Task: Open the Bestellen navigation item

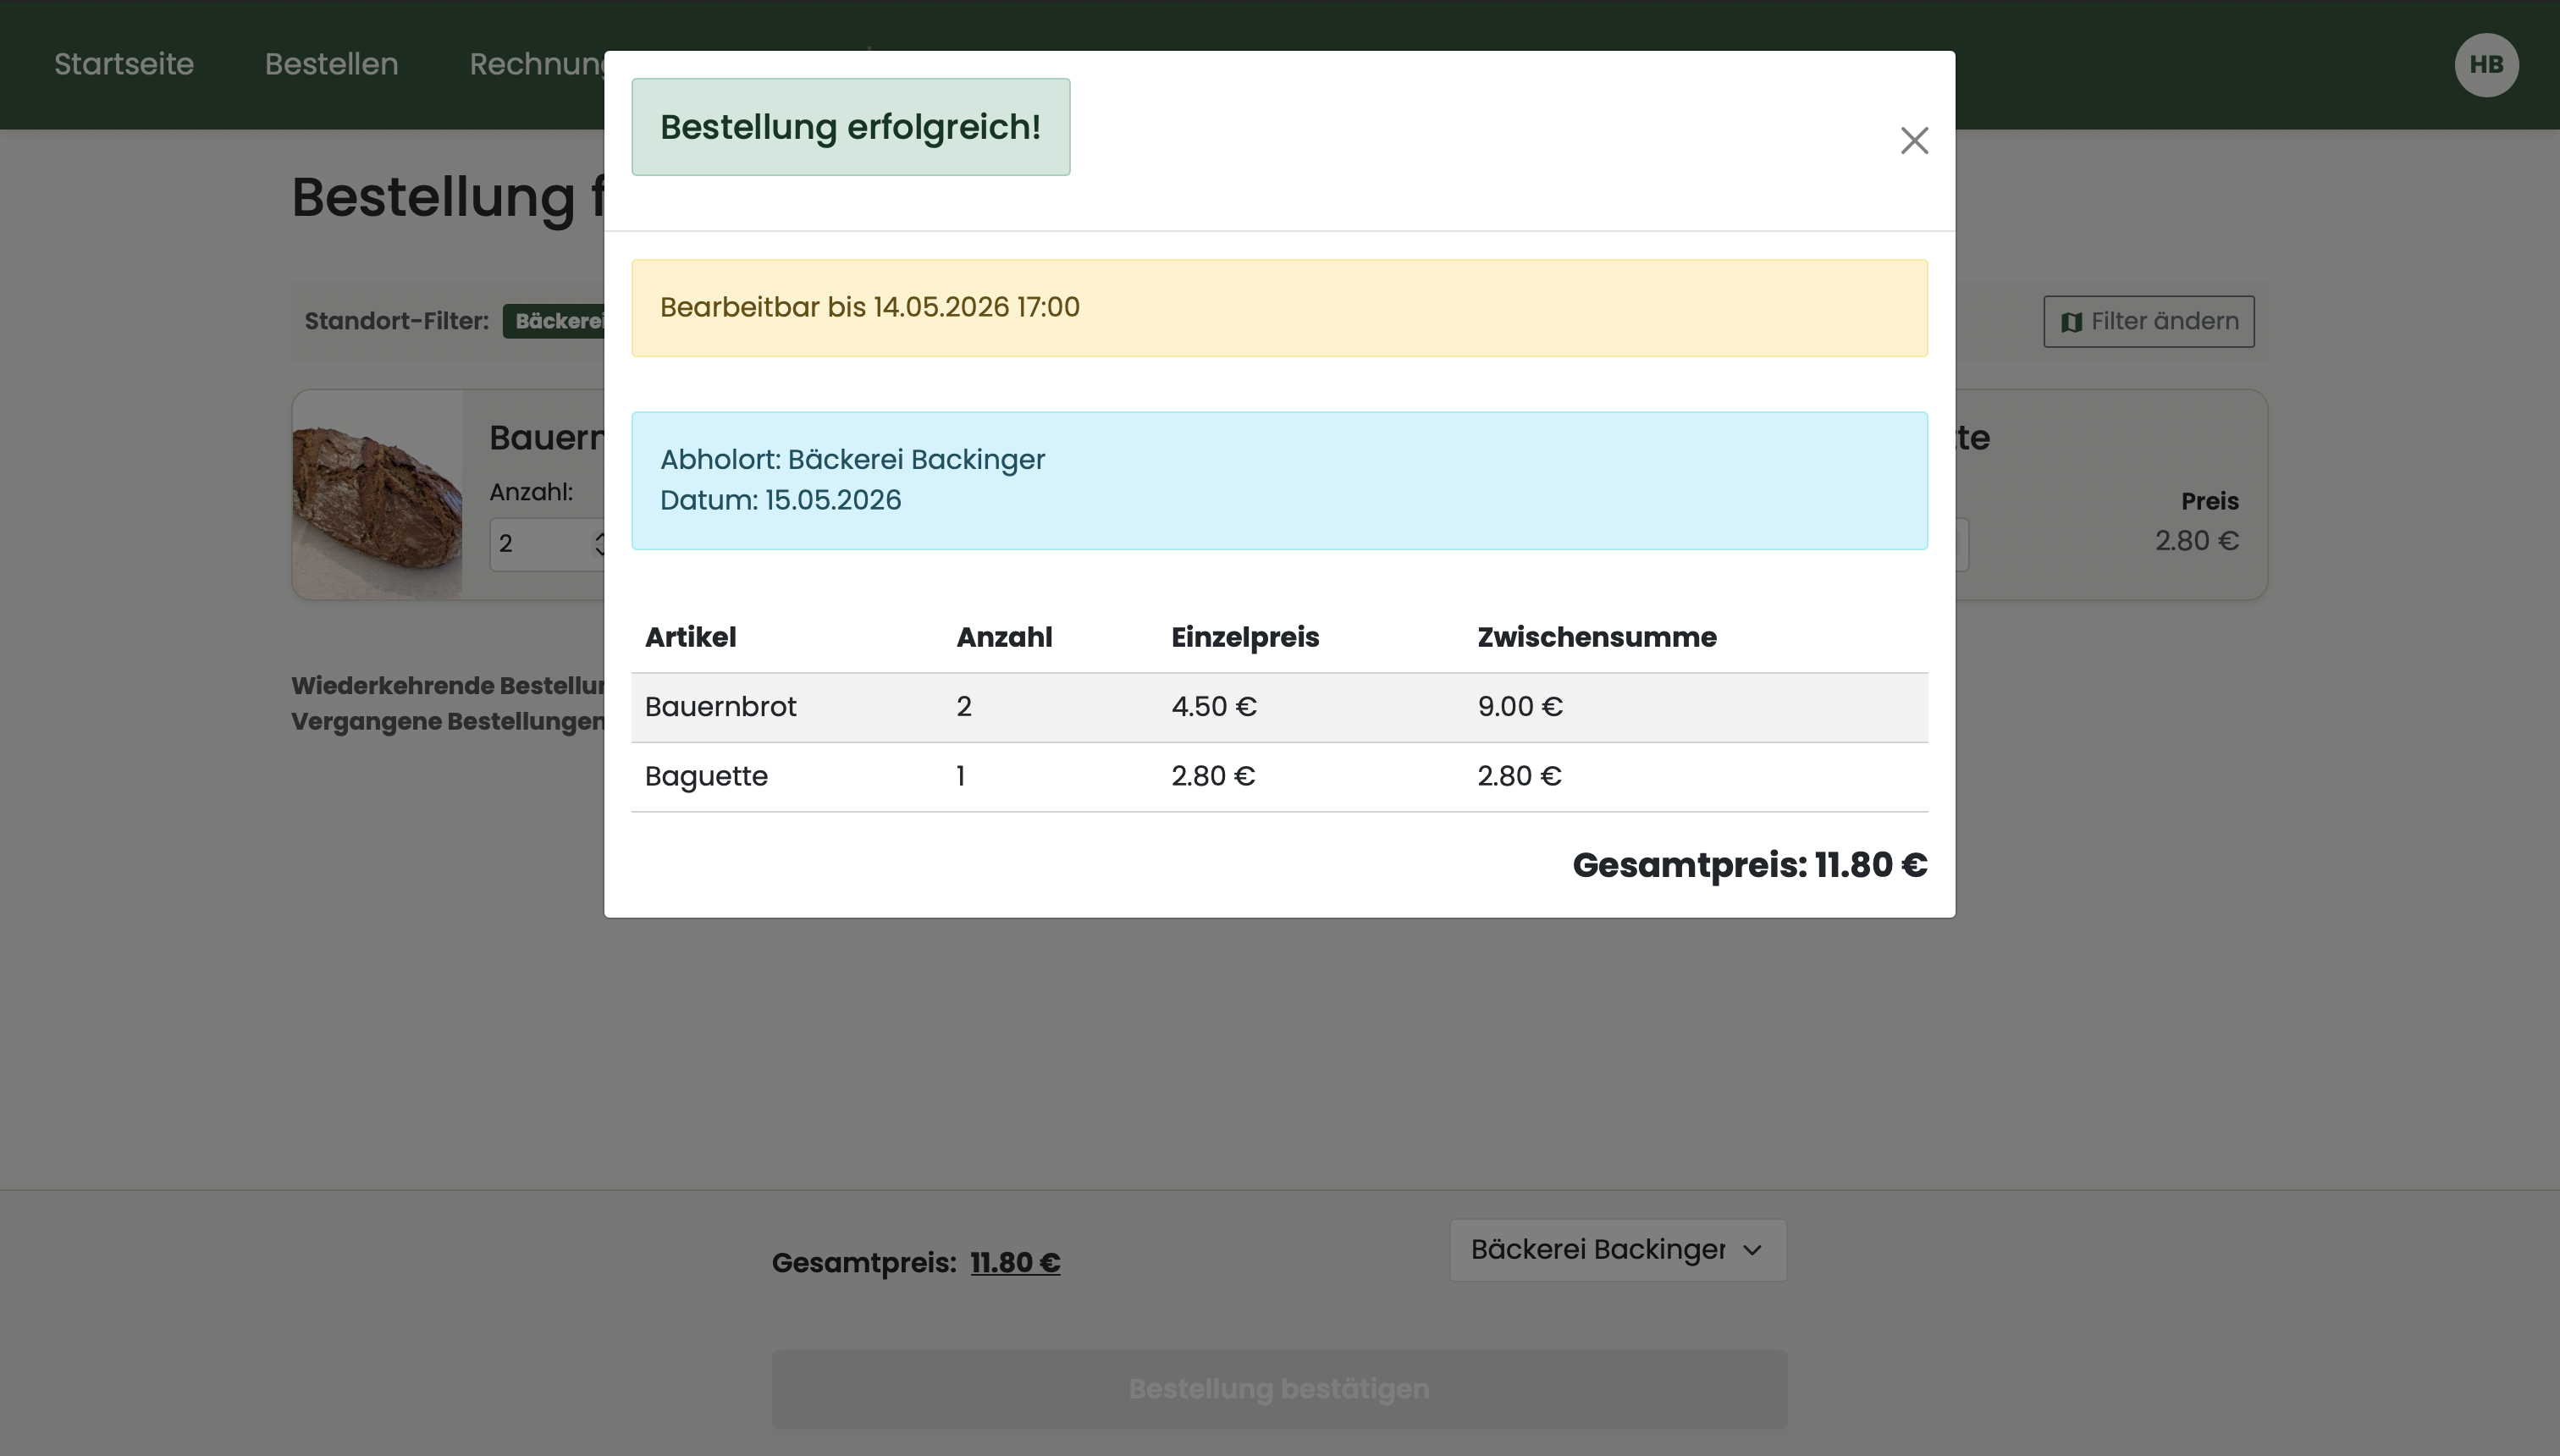Action: tap(331, 64)
